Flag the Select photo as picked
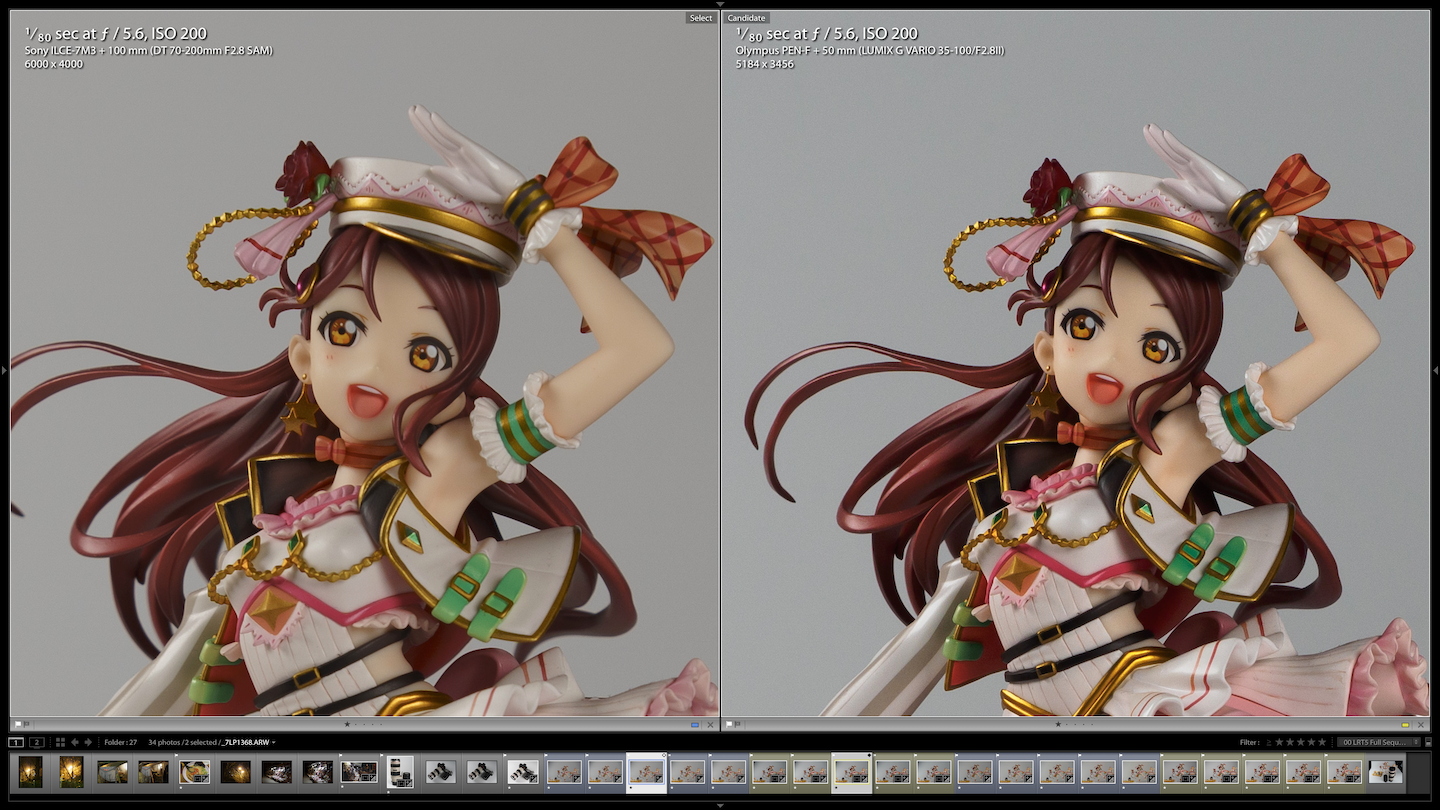1440x810 pixels. tap(18, 724)
